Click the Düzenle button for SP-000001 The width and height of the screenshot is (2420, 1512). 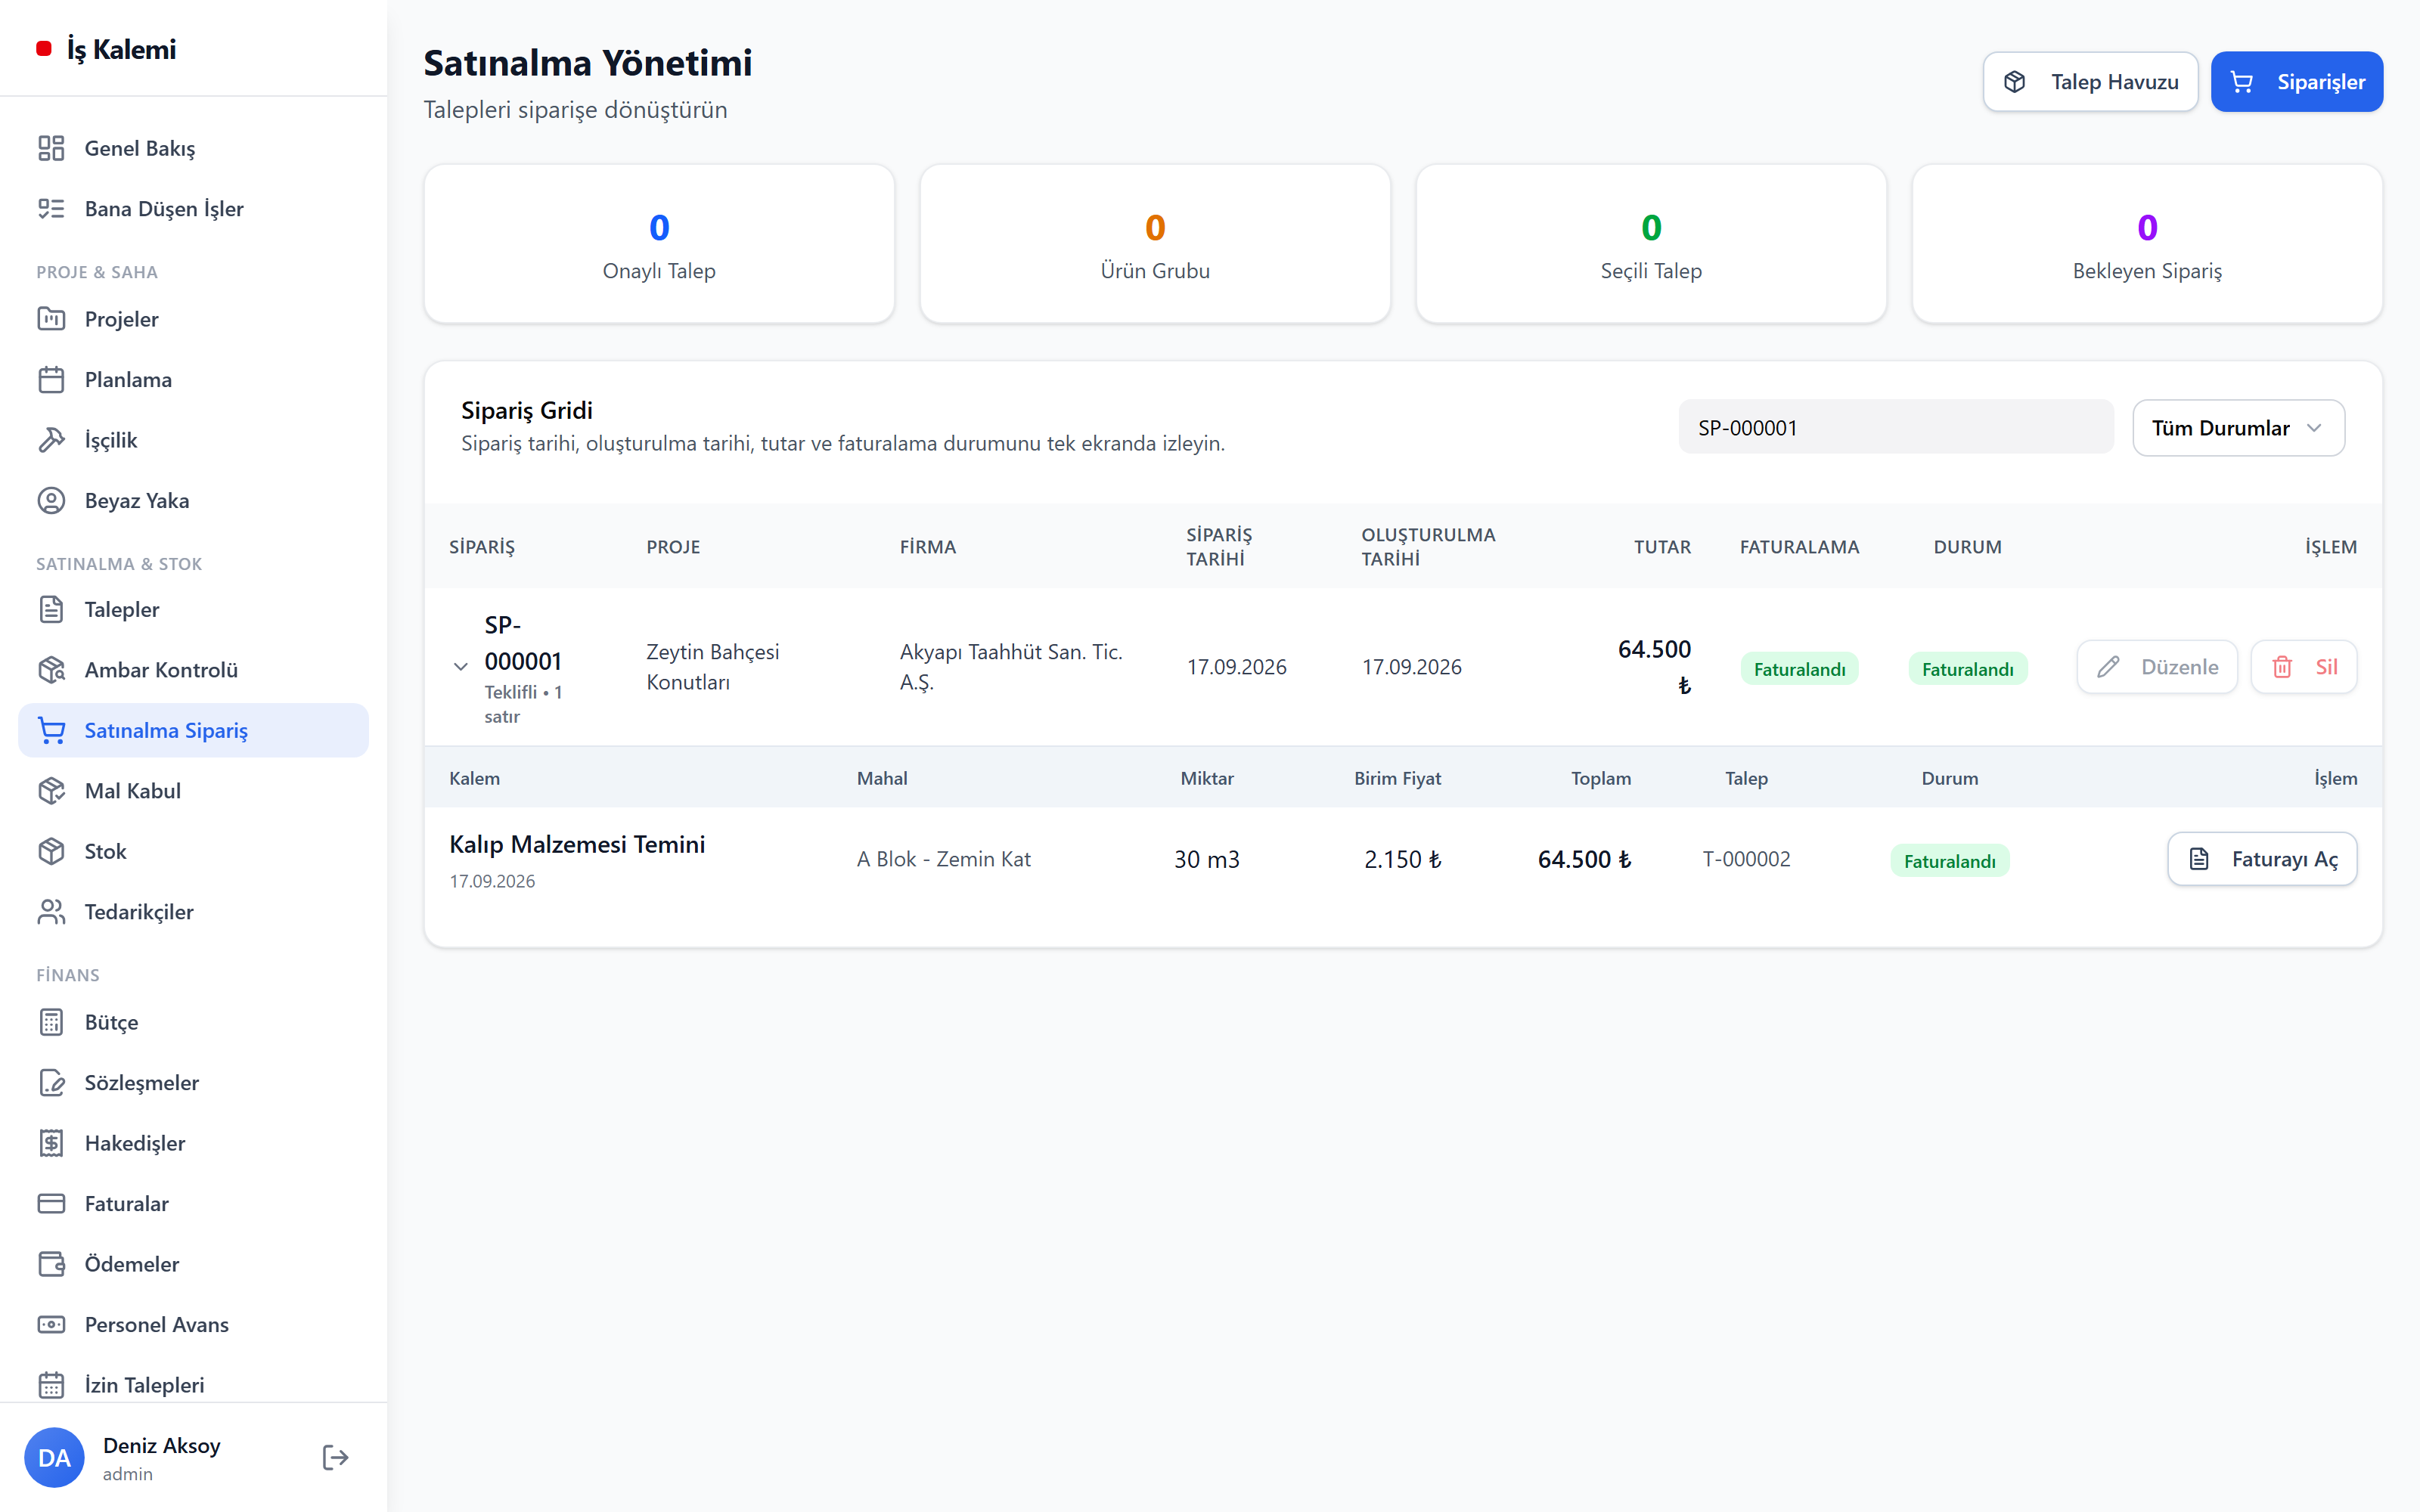point(2156,667)
